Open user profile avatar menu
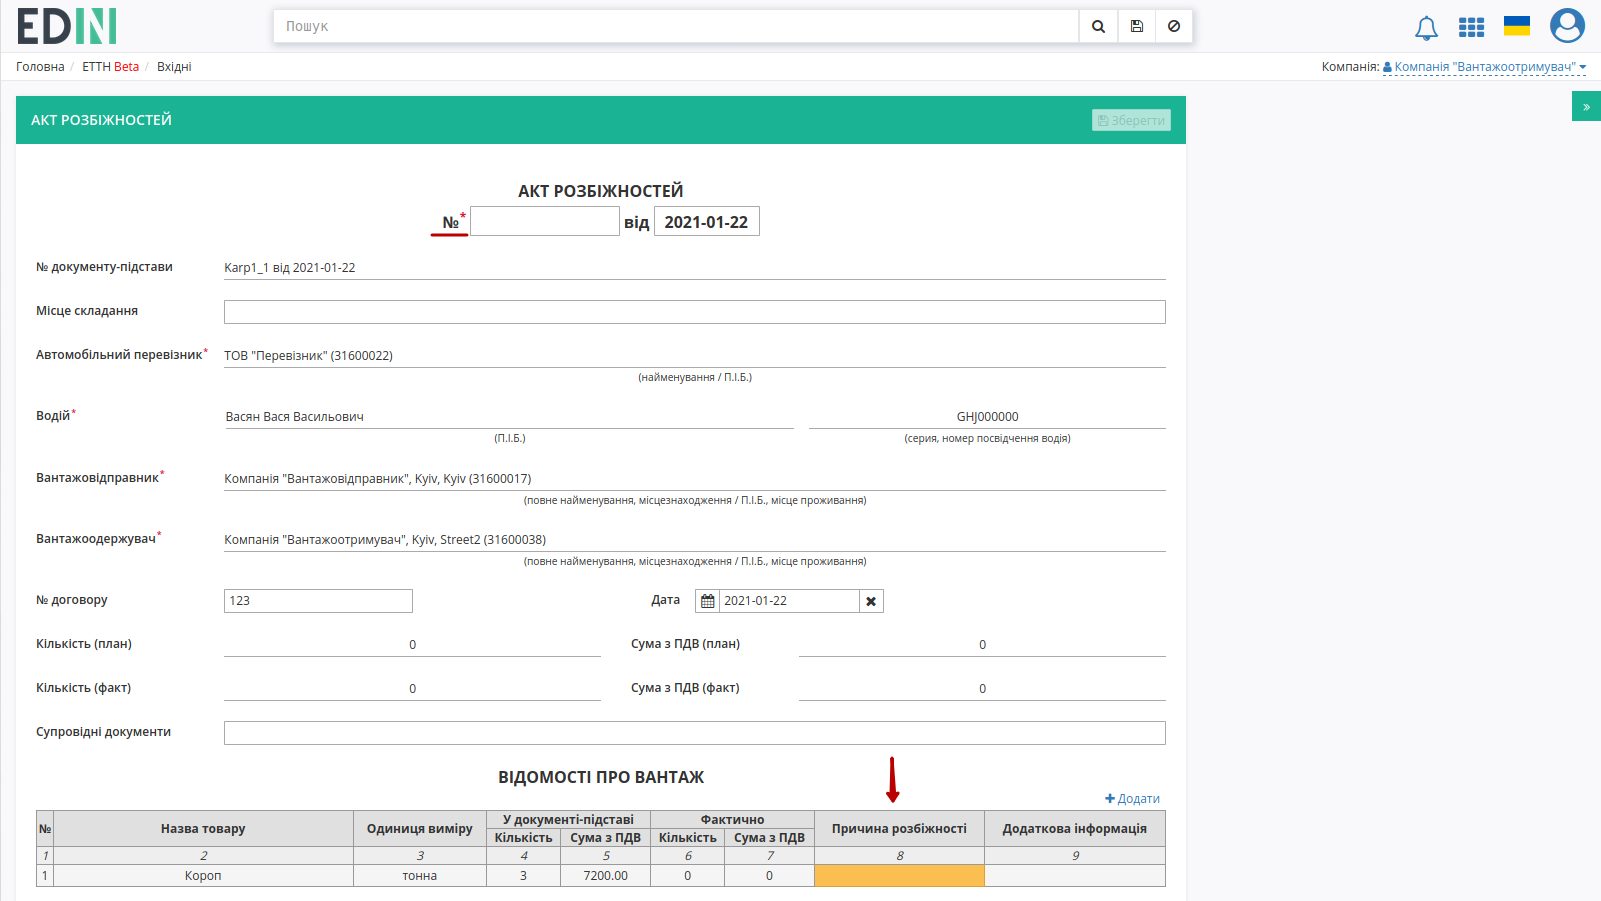 click(1567, 26)
